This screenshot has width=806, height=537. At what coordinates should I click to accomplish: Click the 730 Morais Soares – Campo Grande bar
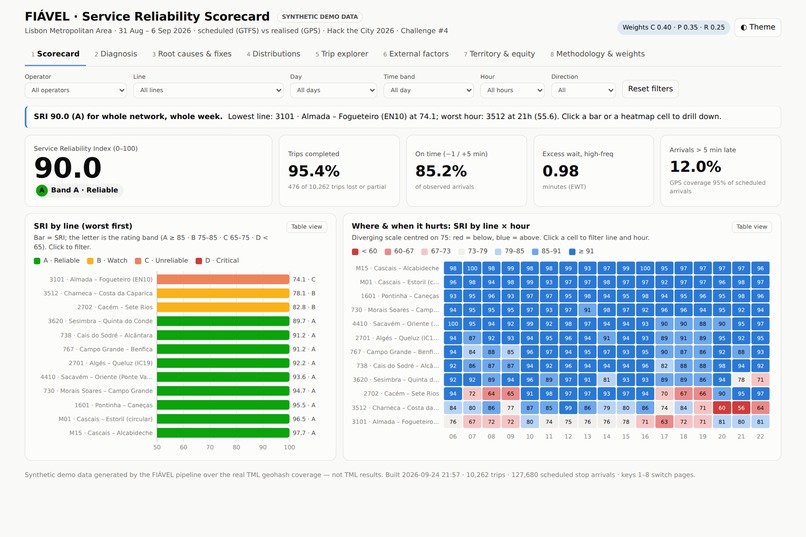pos(223,391)
